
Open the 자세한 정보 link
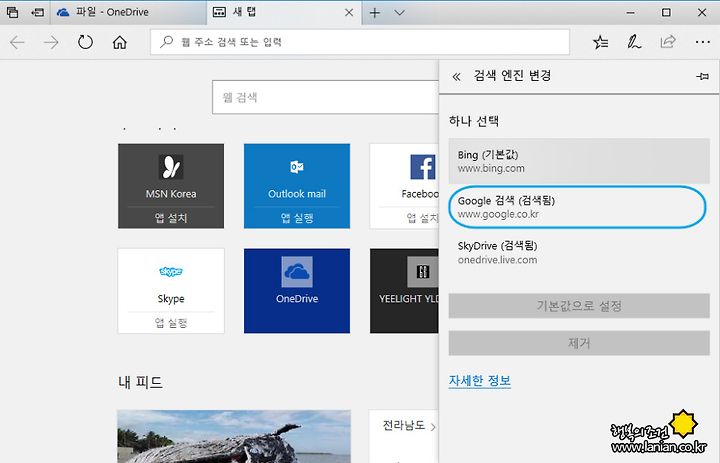pyautogui.click(x=479, y=381)
